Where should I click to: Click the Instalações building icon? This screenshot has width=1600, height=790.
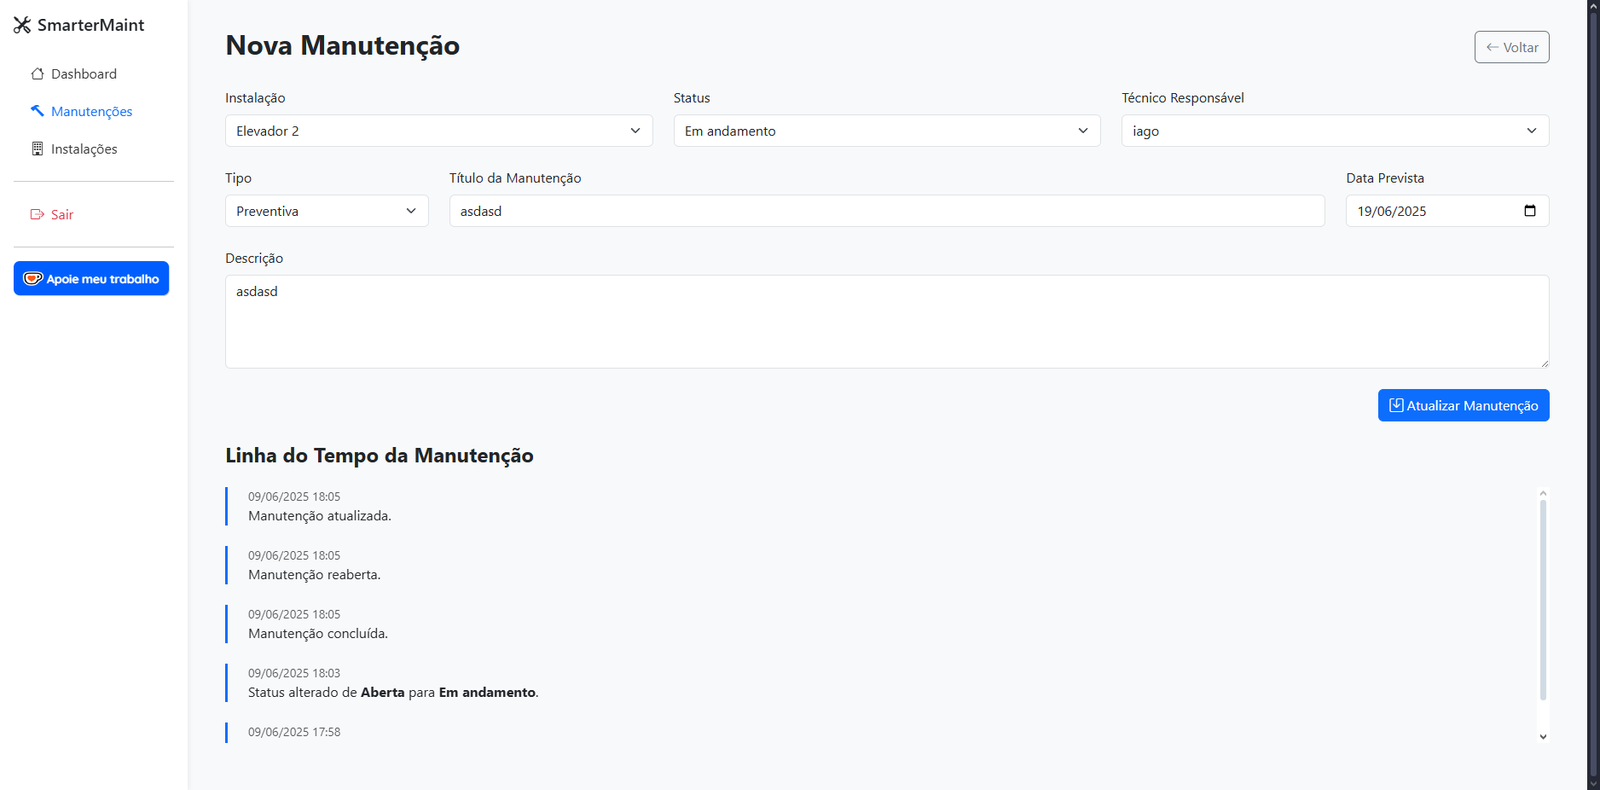point(37,149)
